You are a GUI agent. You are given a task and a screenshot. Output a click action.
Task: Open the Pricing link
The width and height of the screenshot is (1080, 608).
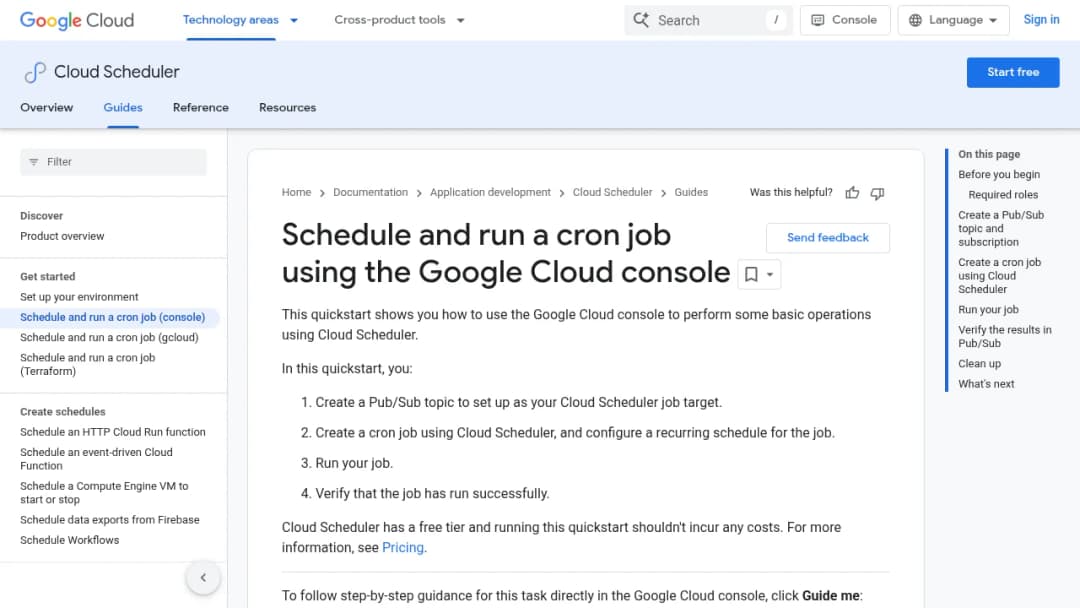pyautogui.click(x=403, y=547)
